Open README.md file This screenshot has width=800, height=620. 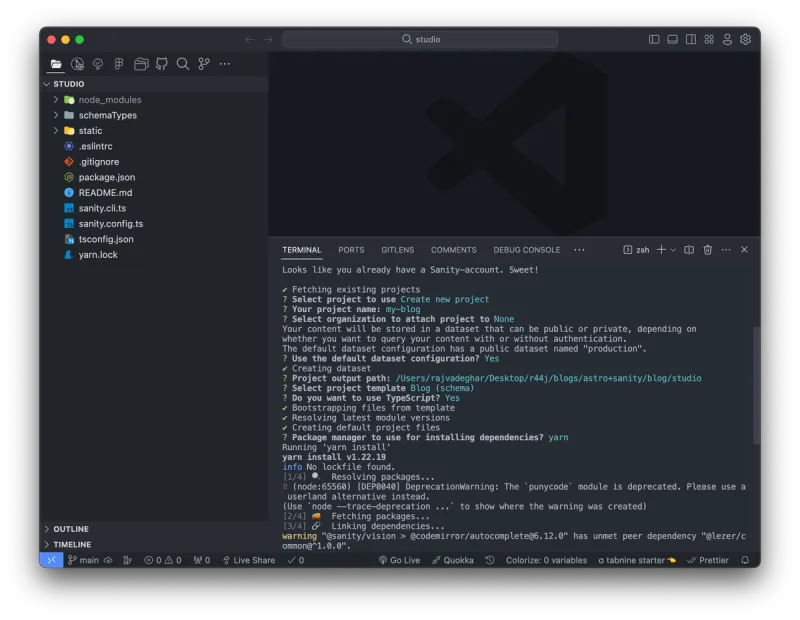click(156, 192)
